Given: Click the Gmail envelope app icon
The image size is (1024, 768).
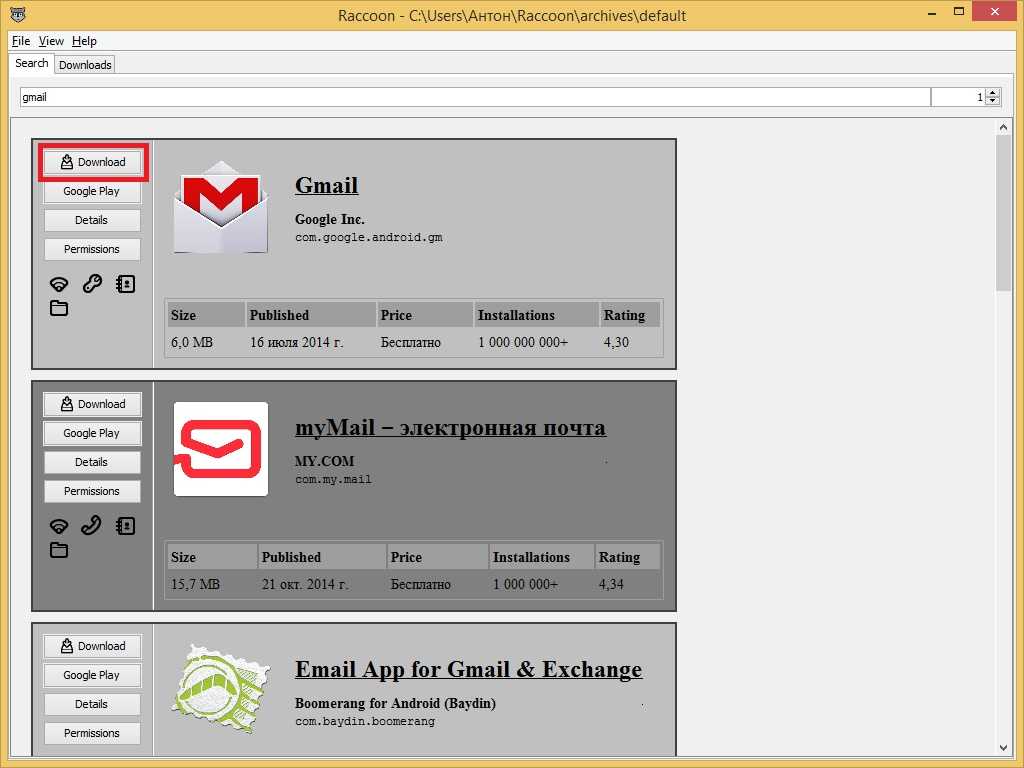Looking at the screenshot, I should coord(221,207).
